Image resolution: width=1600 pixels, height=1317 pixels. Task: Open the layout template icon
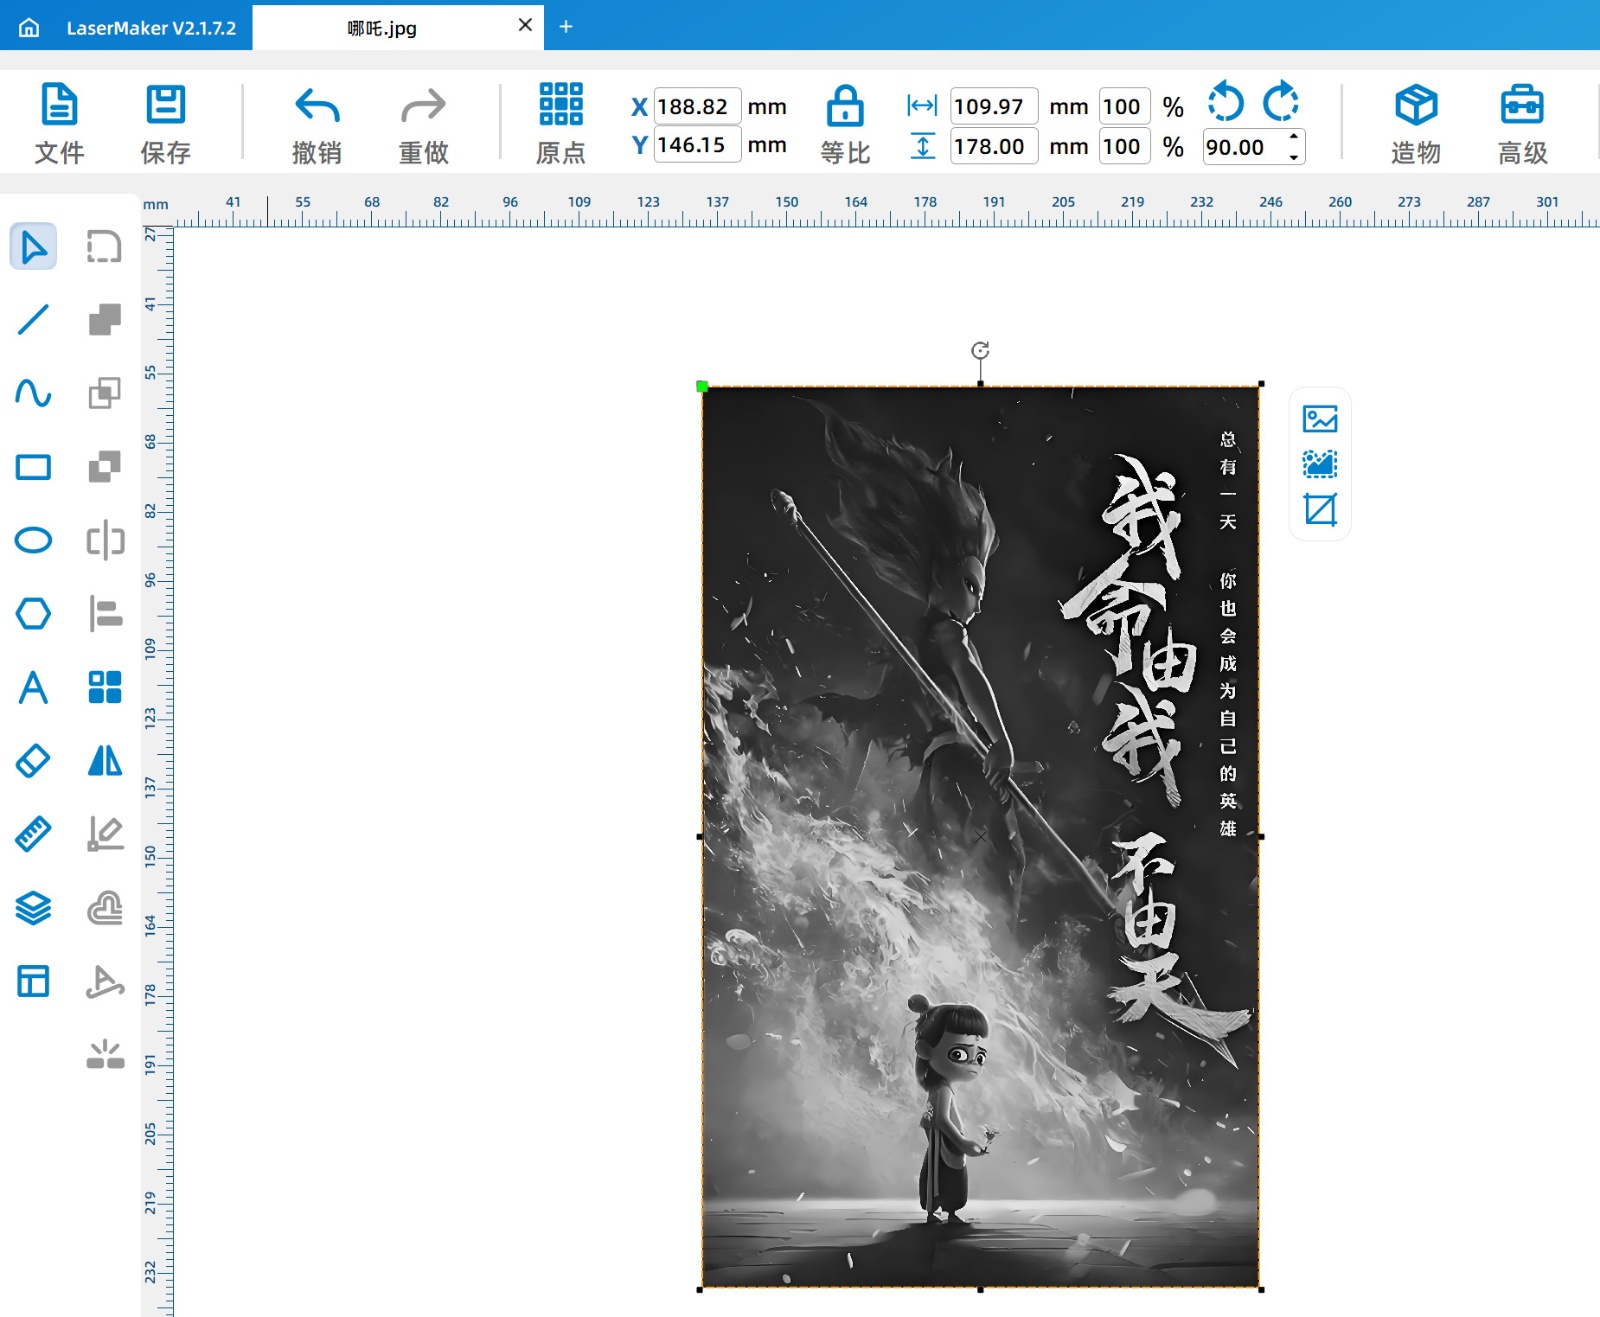tap(33, 981)
